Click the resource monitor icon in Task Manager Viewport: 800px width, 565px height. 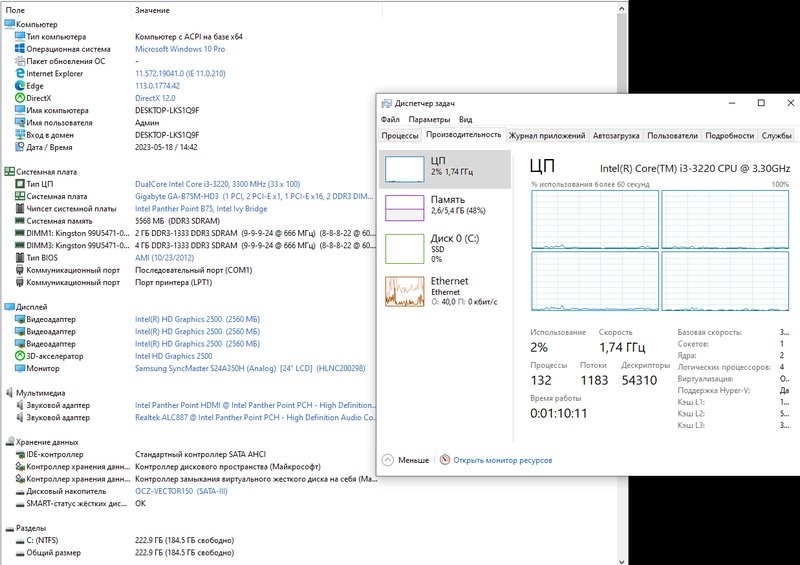click(x=445, y=460)
